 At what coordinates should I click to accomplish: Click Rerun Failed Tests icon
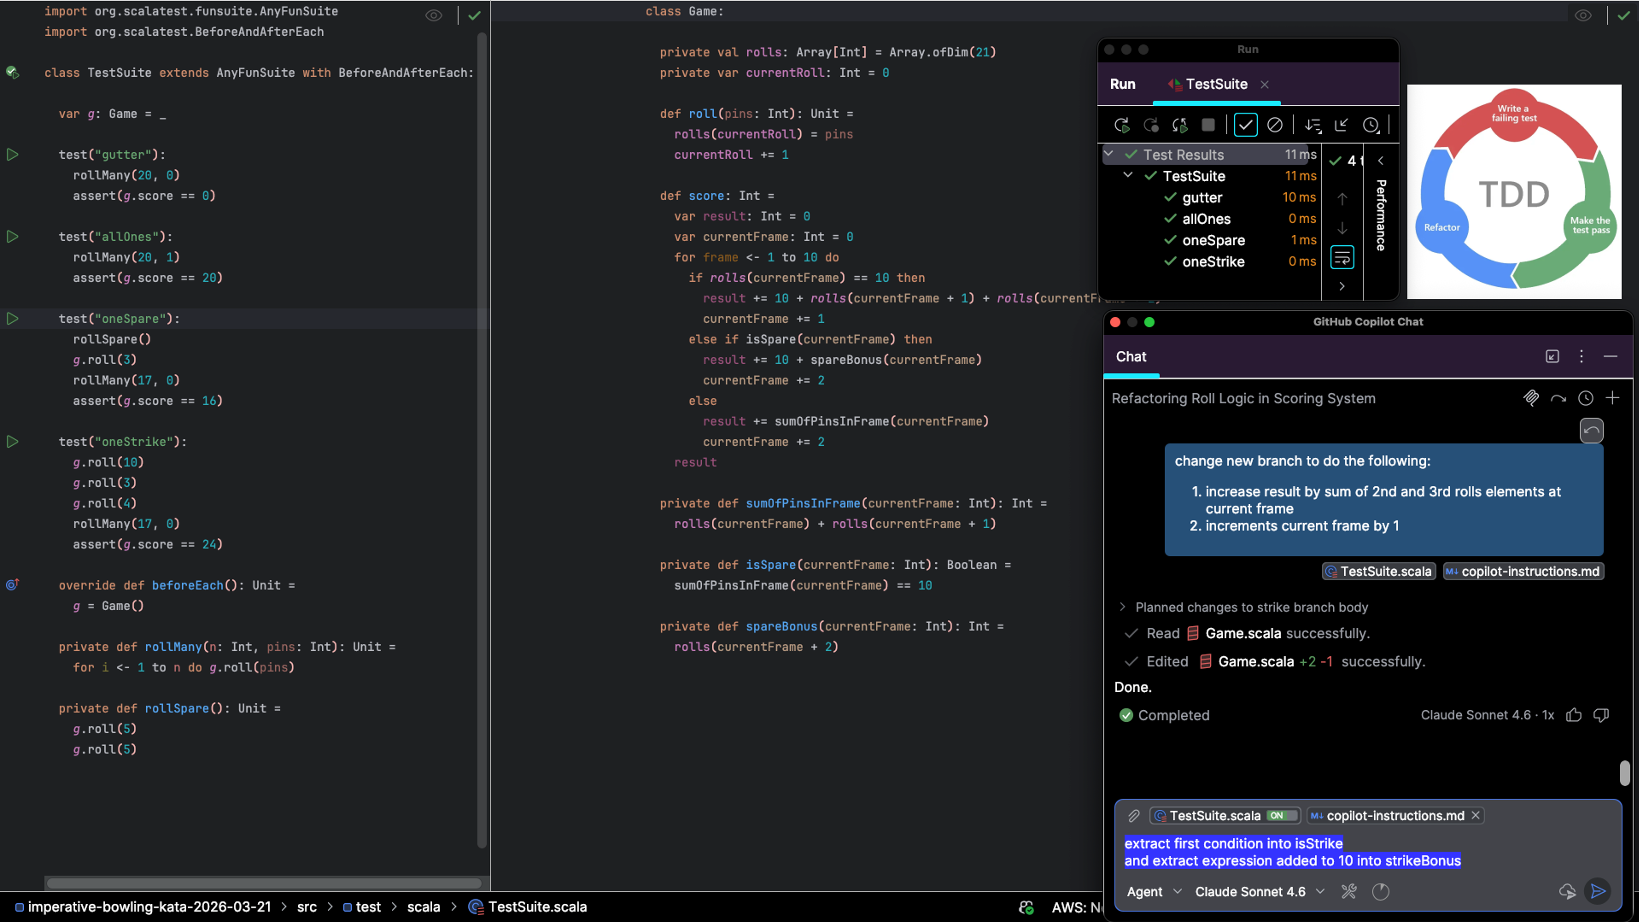tap(1151, 125)
